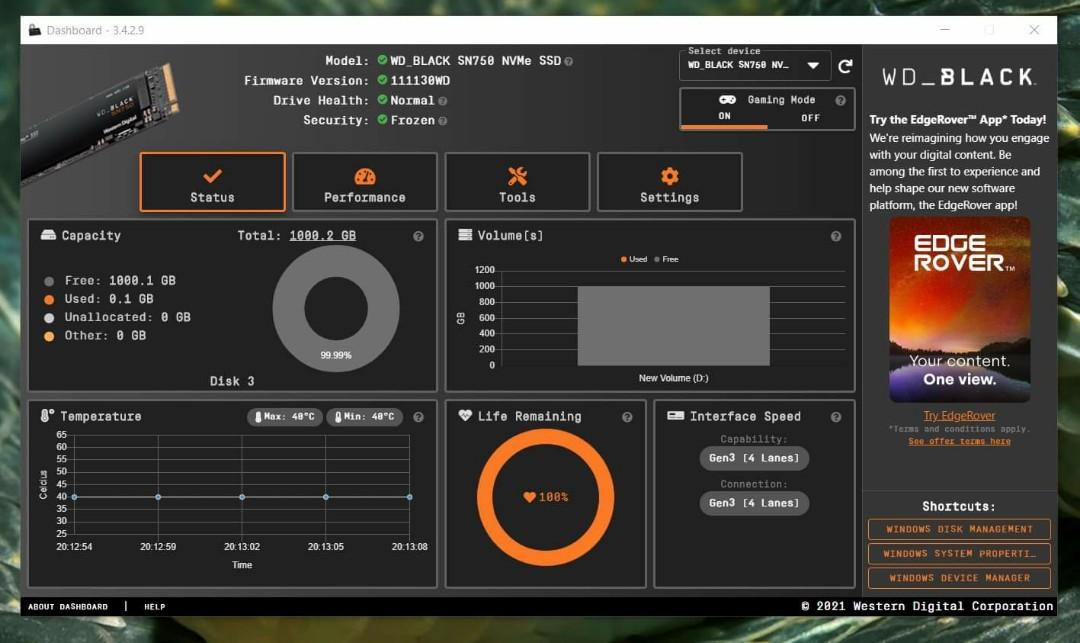
Task: Click the Gaming Mode help icon
Action: coord(840,101)
